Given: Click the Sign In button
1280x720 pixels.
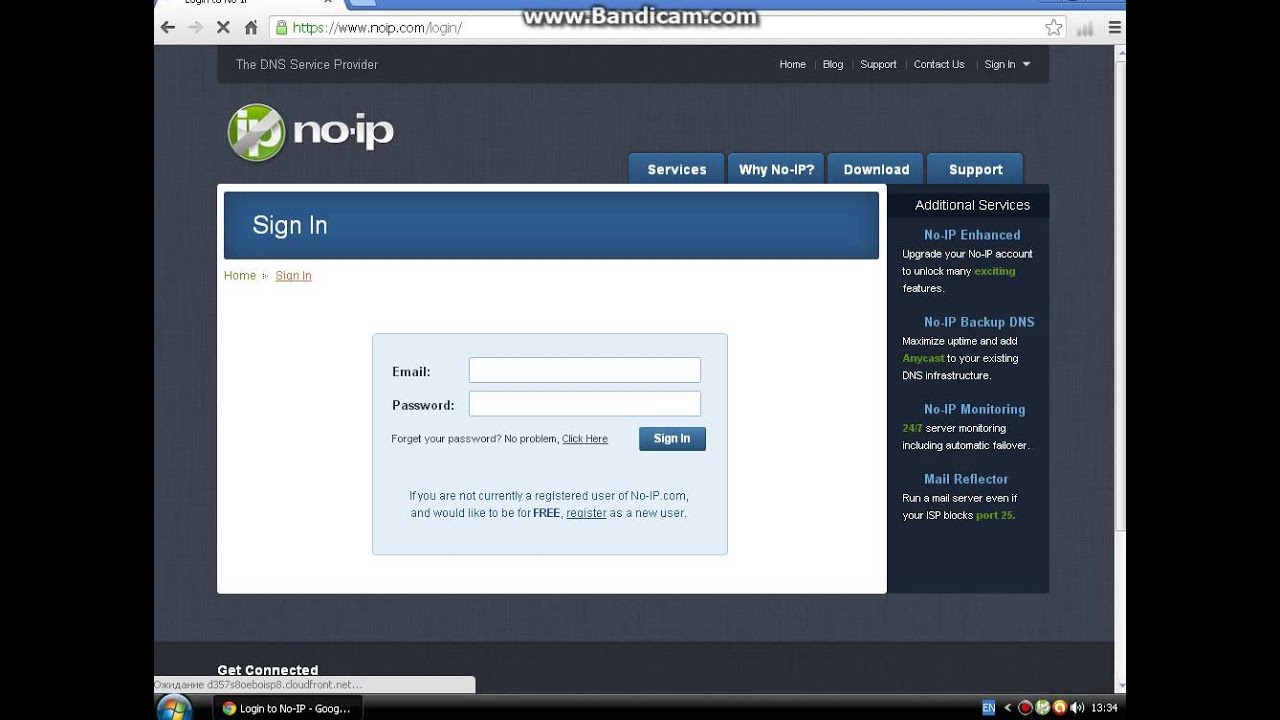Looking at the screenshot, I should click(672, 439).
